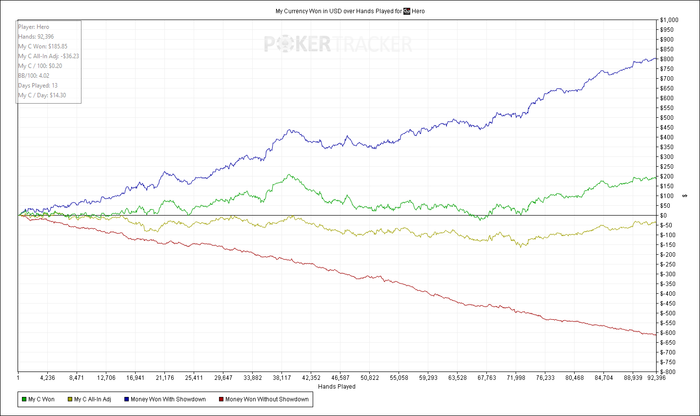Click the '84,704' x-axis tick label

604,378
